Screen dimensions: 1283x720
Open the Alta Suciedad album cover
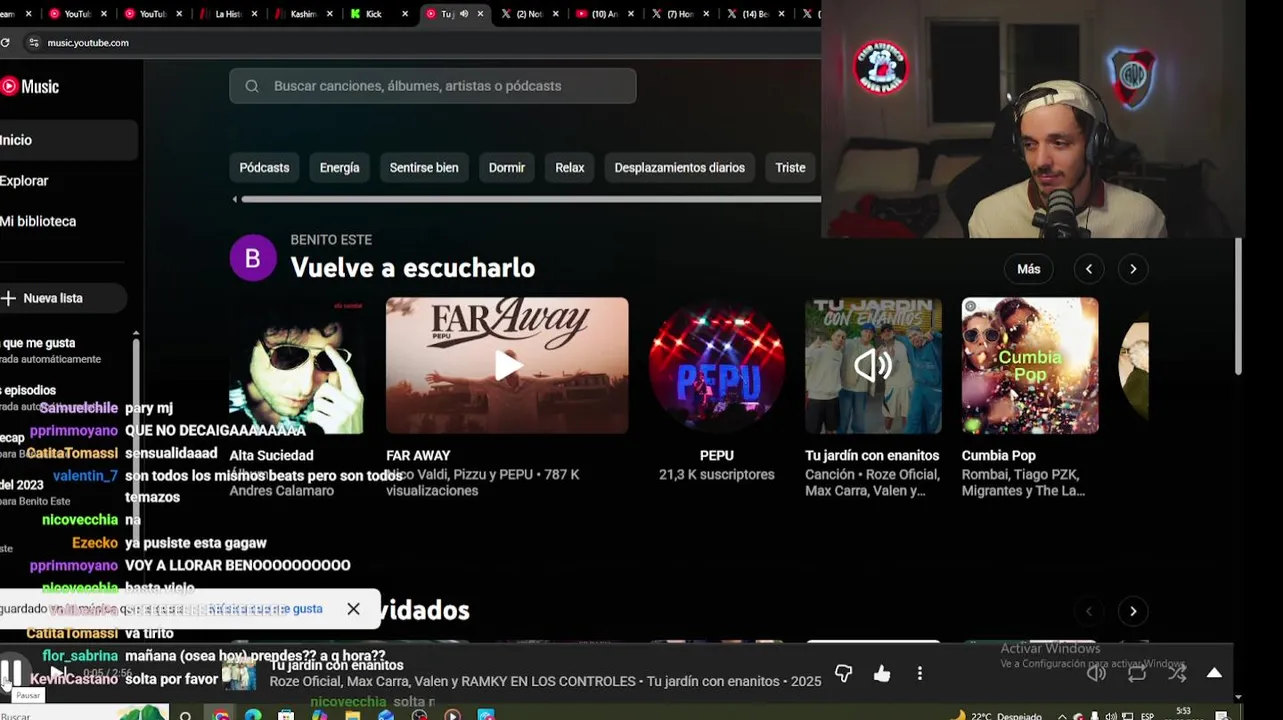click(x=297, y=365)
